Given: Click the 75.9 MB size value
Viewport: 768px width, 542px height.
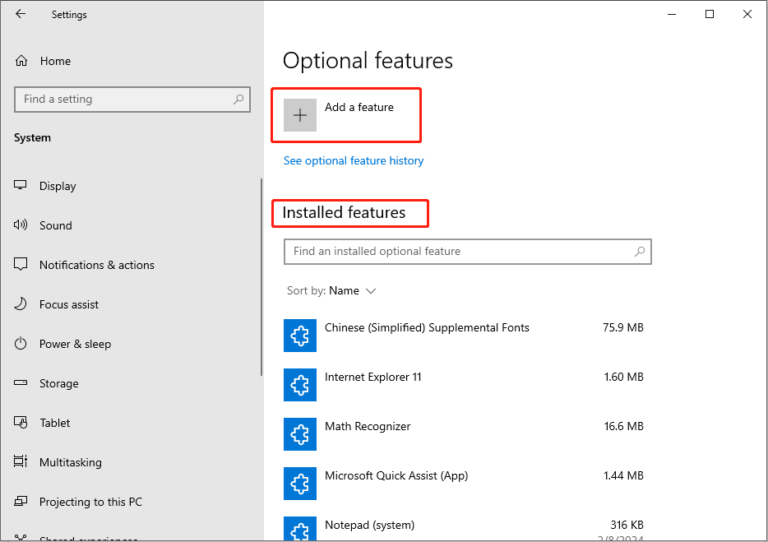Looking at the screenshot, I should [x=623, y=328].
